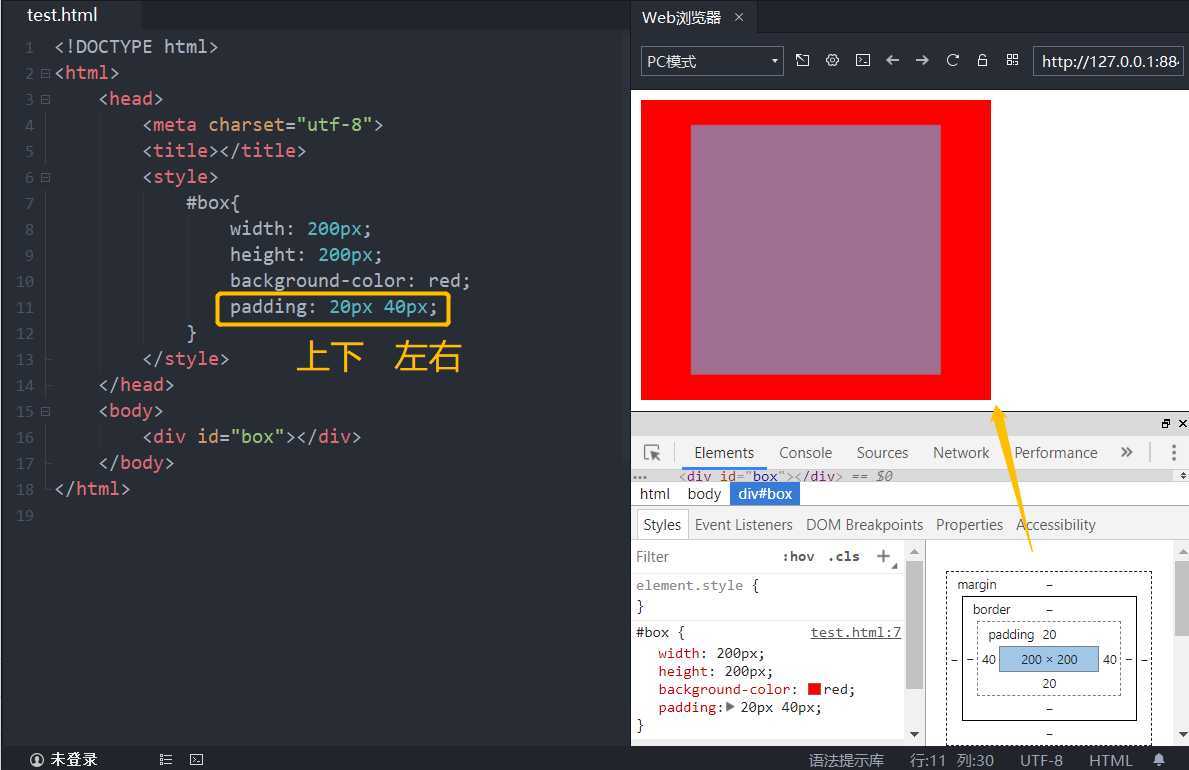1189x770 pixels.
Task: Open test.html:7 source link
Action: pos(855,632)
